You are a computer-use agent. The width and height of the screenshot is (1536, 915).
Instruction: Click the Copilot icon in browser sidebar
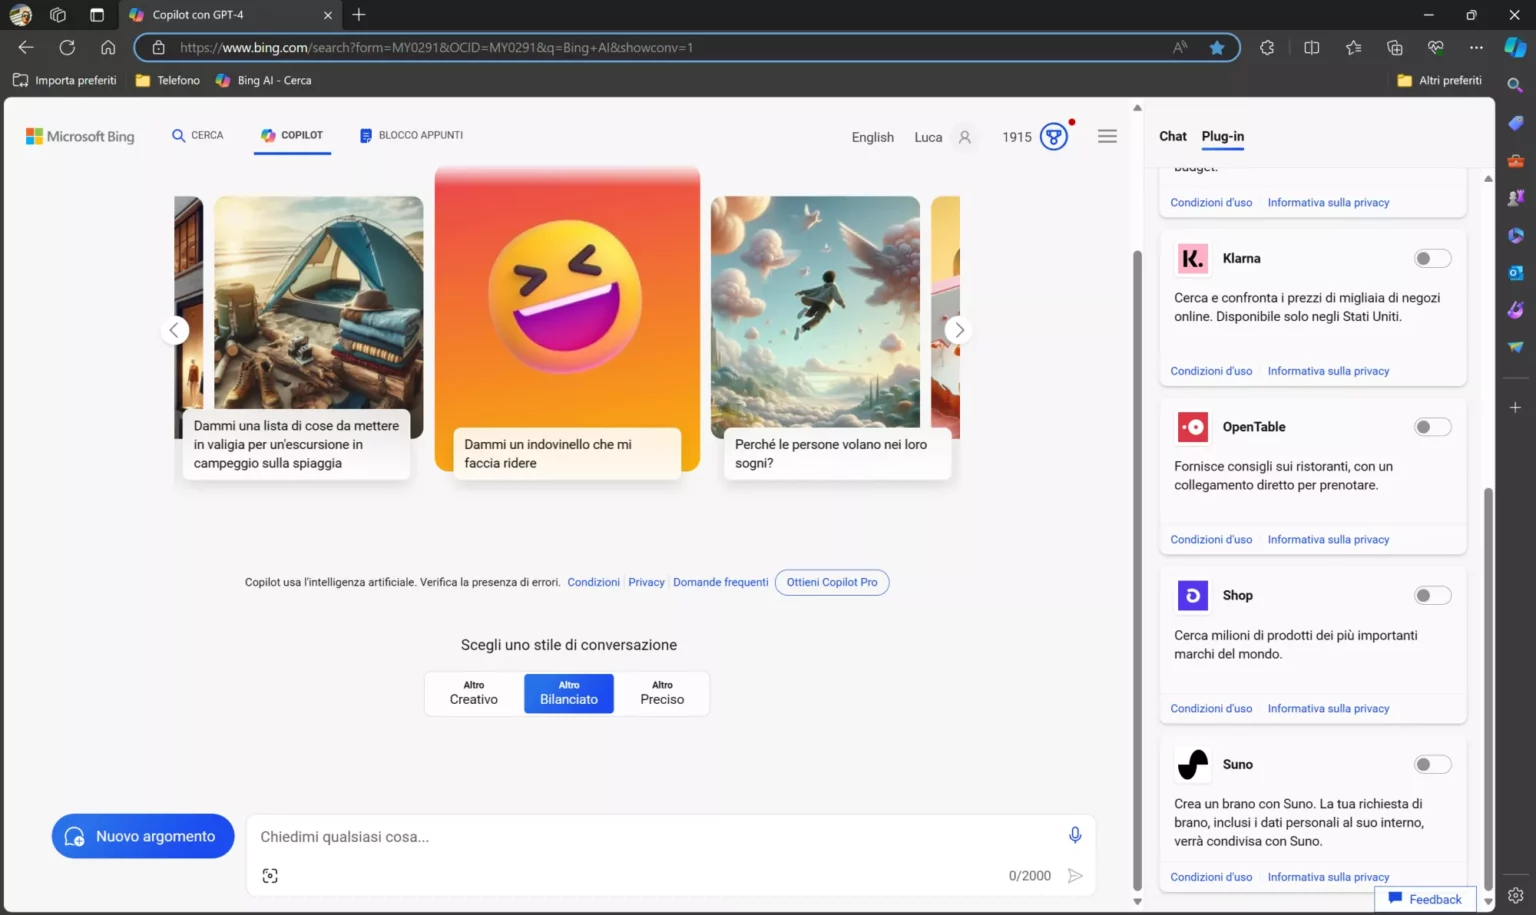tap(1515, 47)
